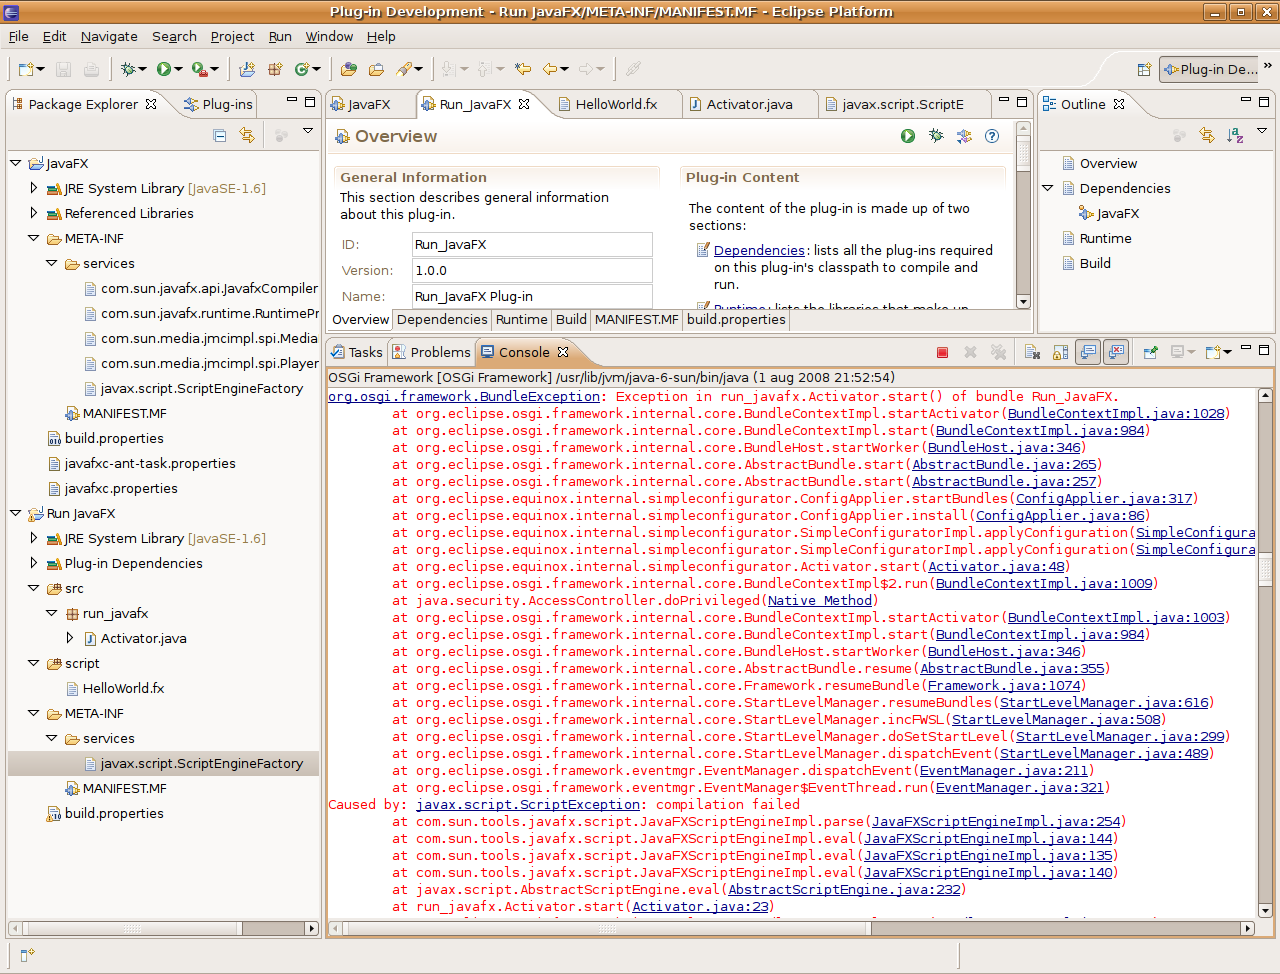Toggle show console on standard output change

tap(1088, 352)
